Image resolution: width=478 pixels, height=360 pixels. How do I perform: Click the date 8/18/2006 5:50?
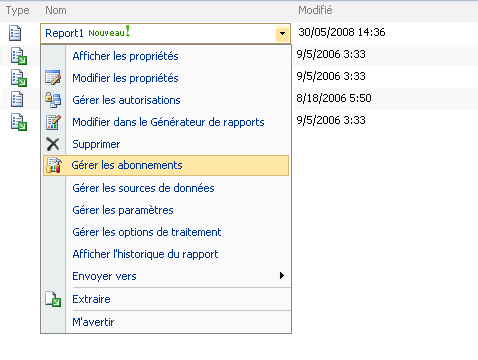334,98
